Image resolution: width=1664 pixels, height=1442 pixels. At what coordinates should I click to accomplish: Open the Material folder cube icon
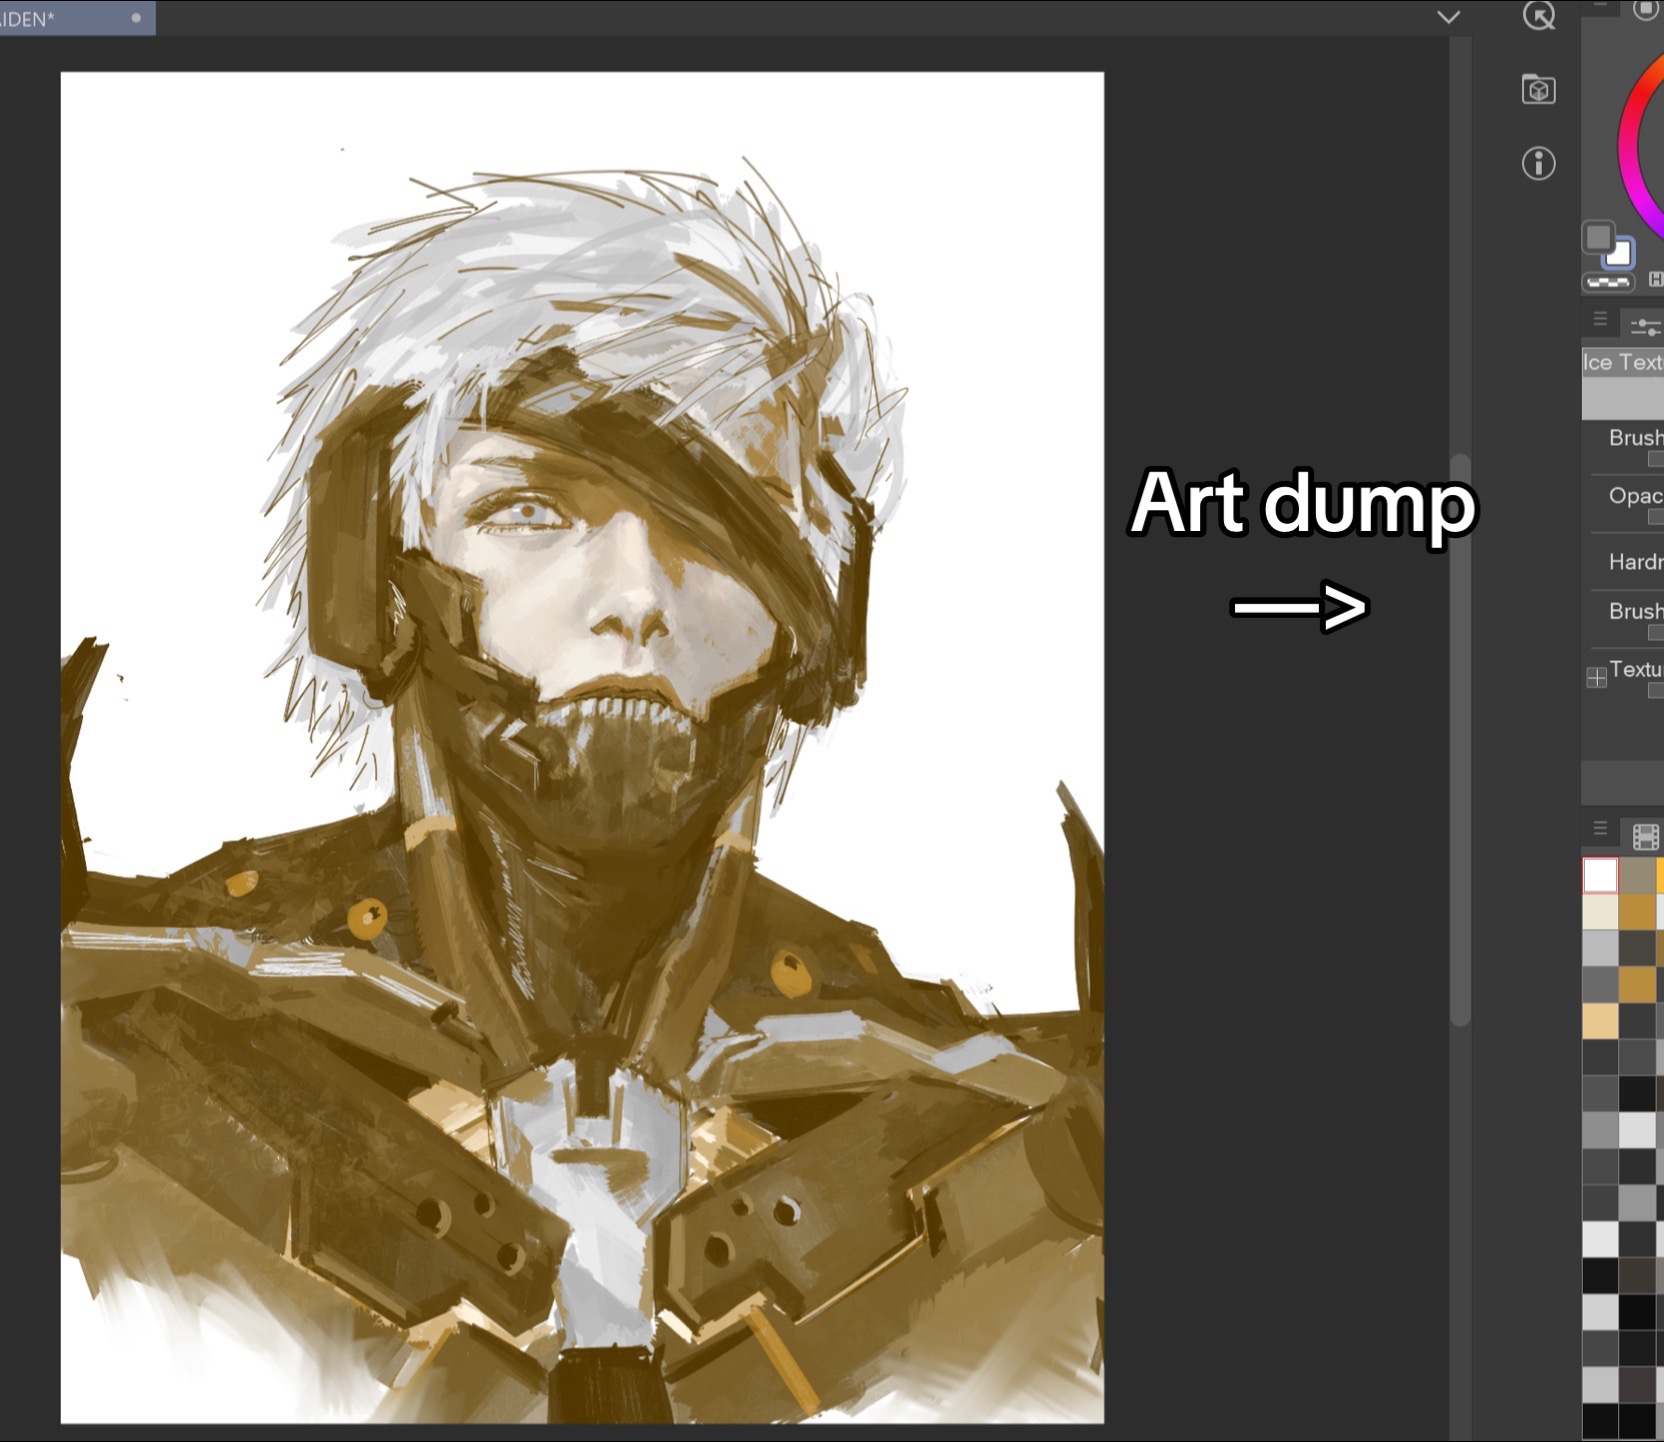1539,89
